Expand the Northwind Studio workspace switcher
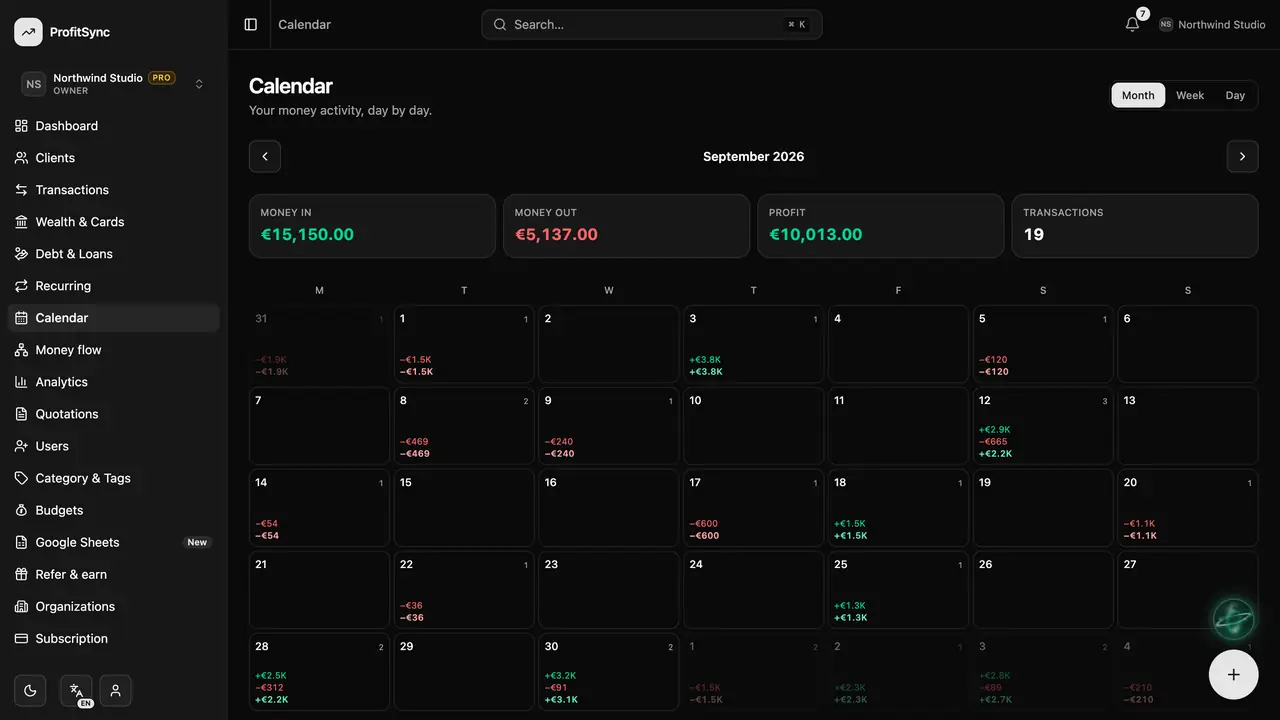This screenshot has width=1280, height=720. click(114, 84)
